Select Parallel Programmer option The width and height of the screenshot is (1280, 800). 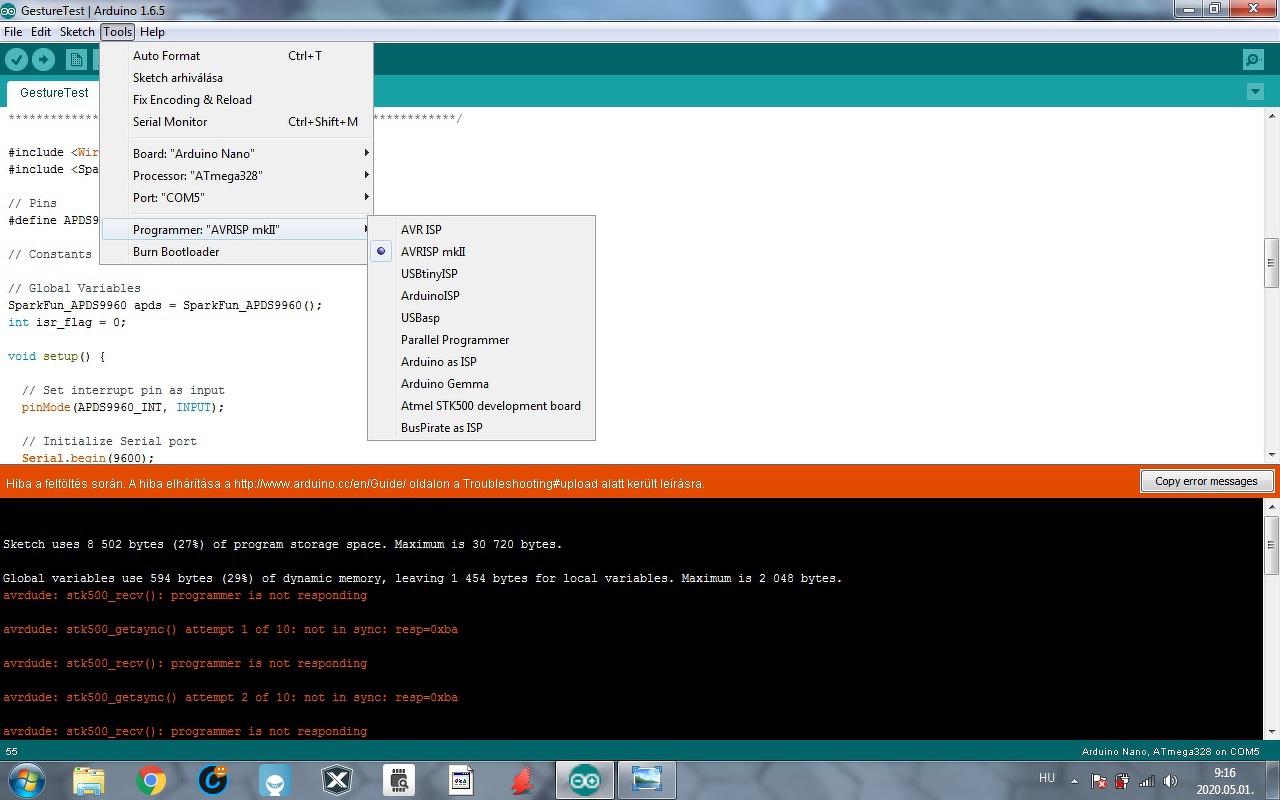tap(482, 340)
